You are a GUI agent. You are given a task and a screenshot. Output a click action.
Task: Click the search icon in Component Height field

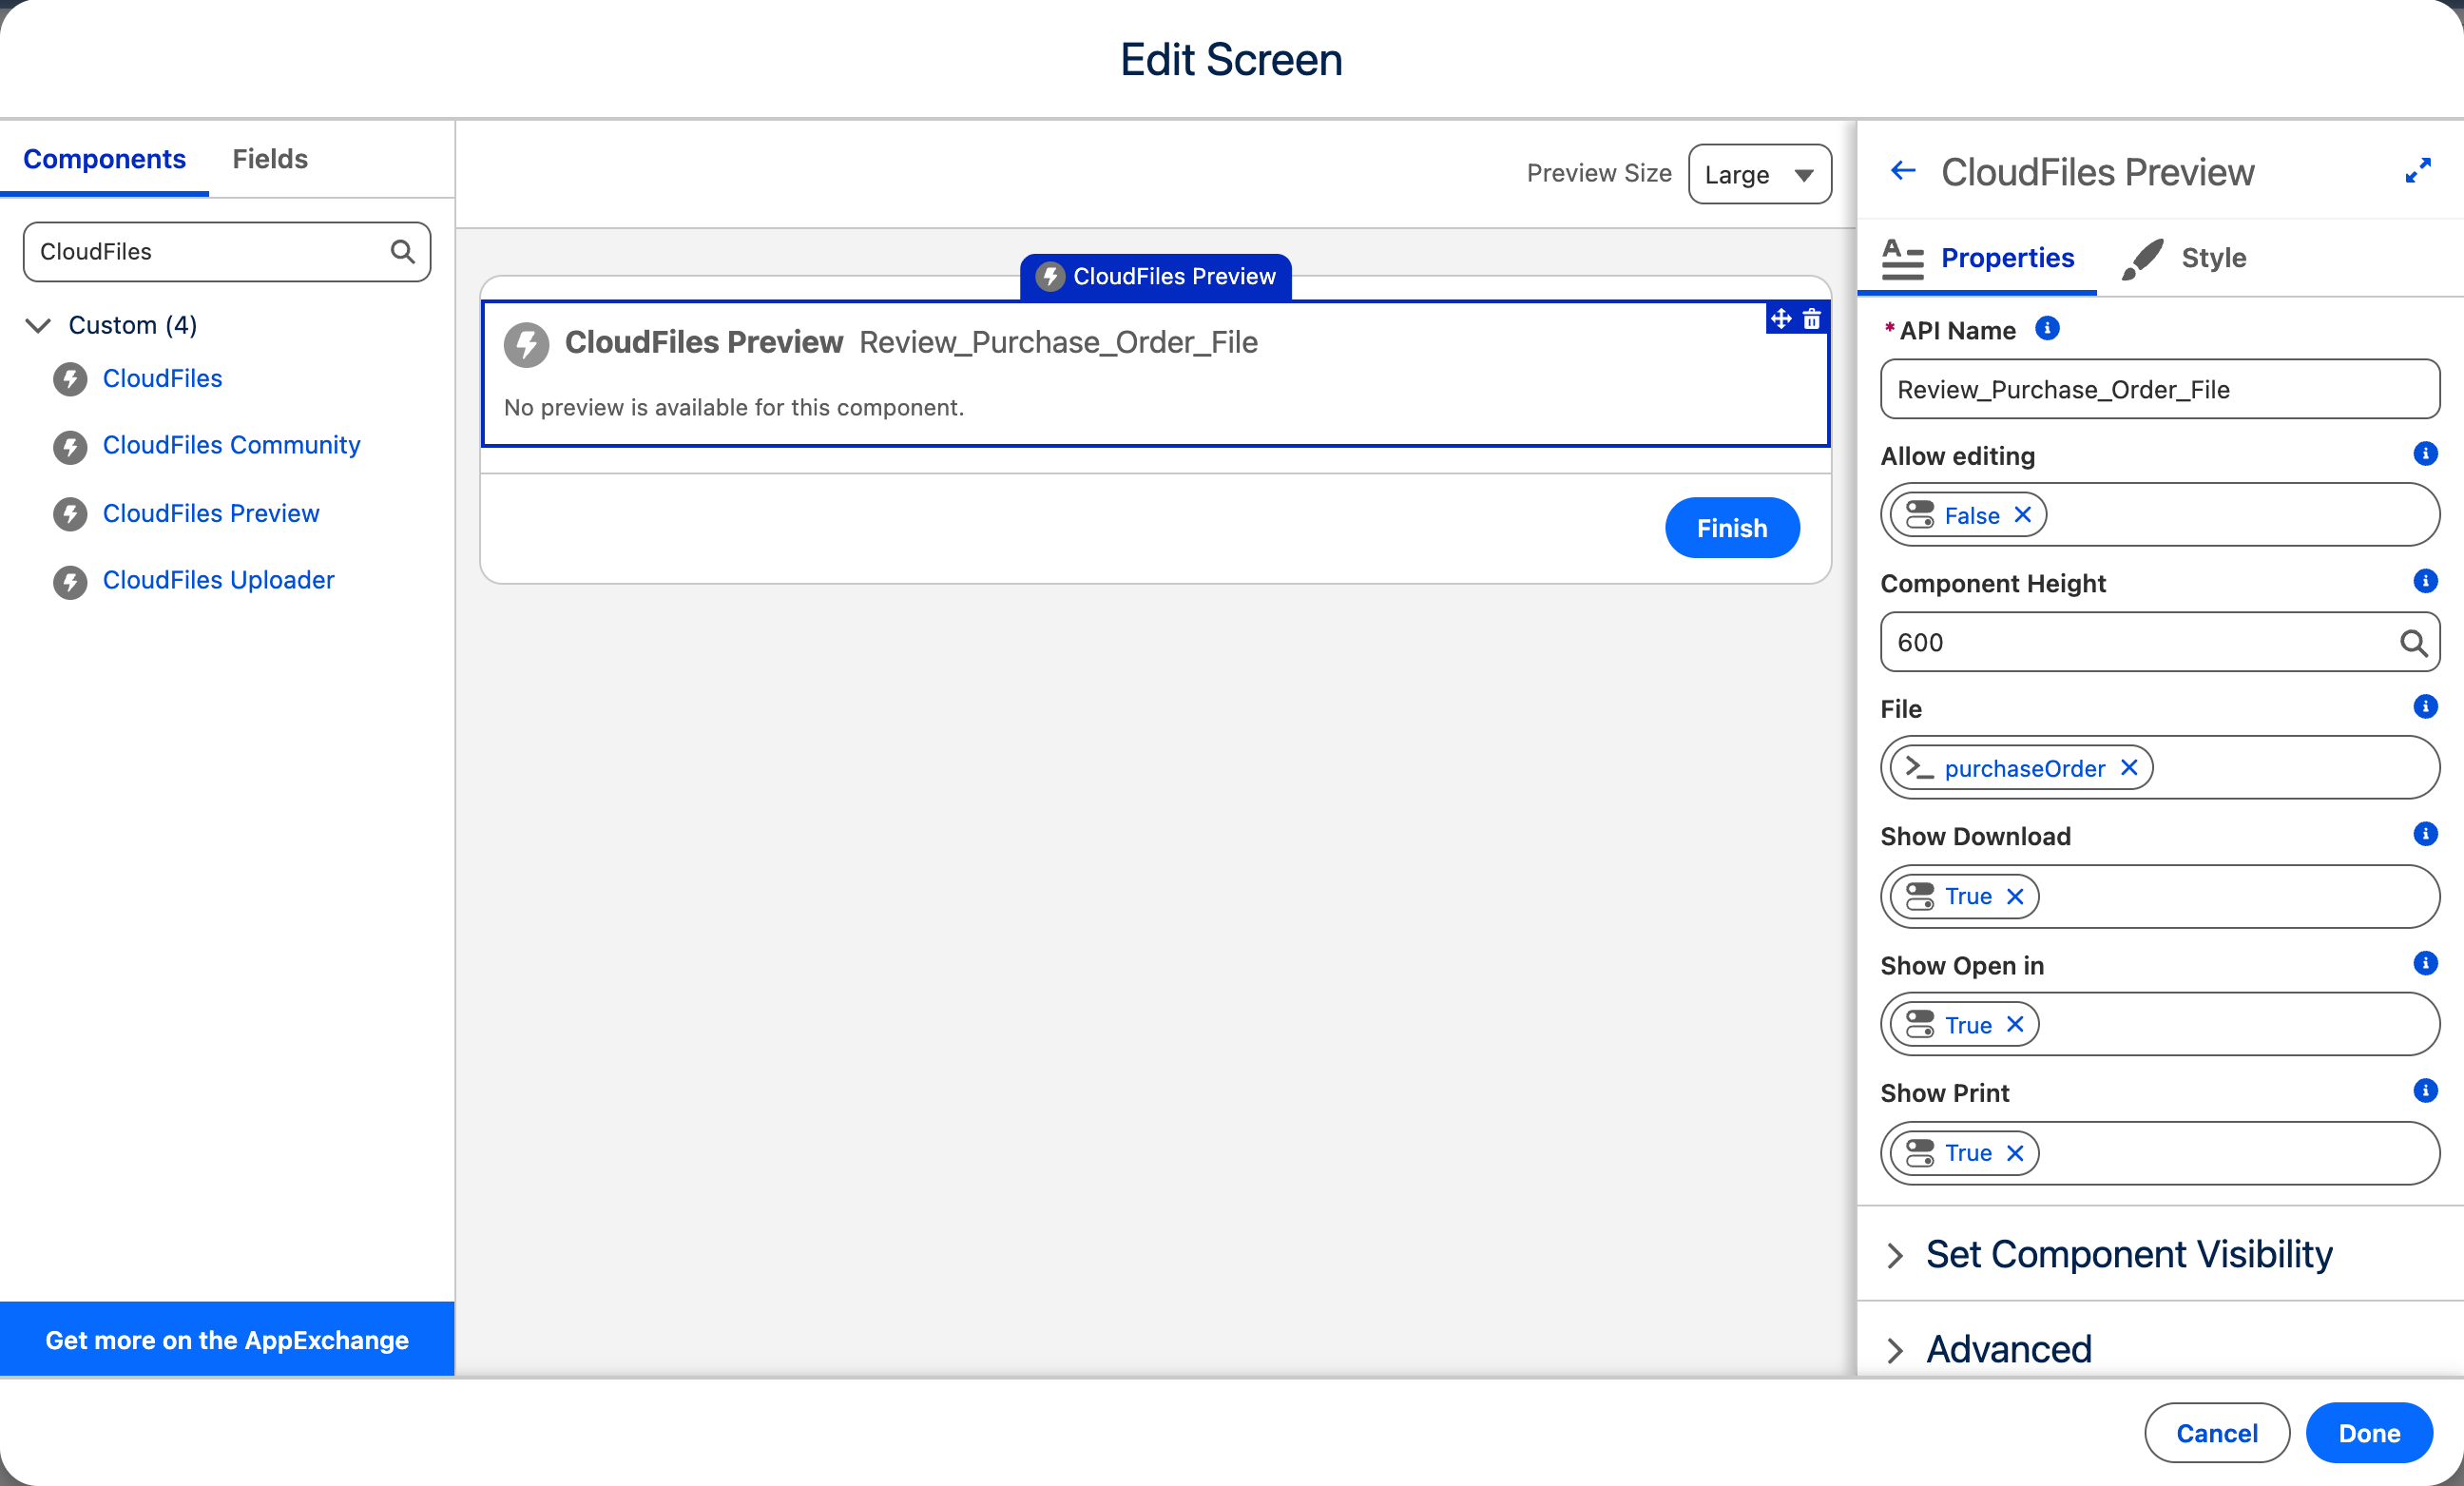pyautogui.click(x=2413, y=642)
